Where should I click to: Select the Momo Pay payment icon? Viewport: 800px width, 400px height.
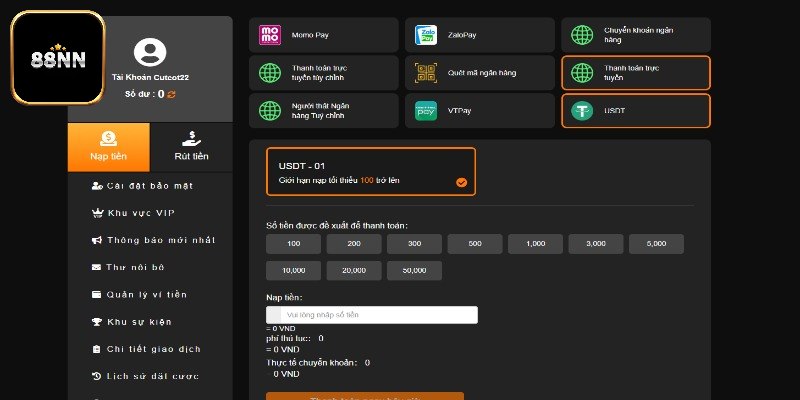coord(270,34)
